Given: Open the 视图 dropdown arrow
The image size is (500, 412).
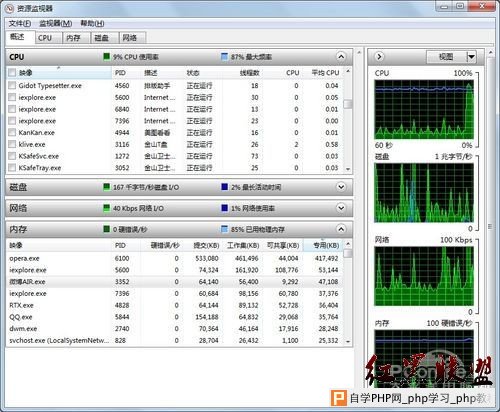Looking at the screenshot, I should click(x=471, y=57).
